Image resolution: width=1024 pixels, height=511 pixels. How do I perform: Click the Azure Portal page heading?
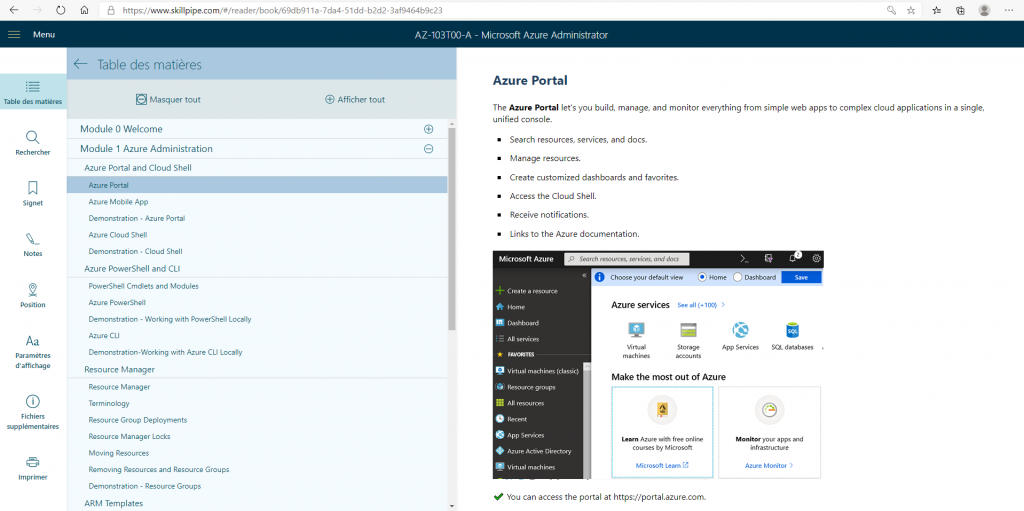pyautogui.click(x=530, y=80)
